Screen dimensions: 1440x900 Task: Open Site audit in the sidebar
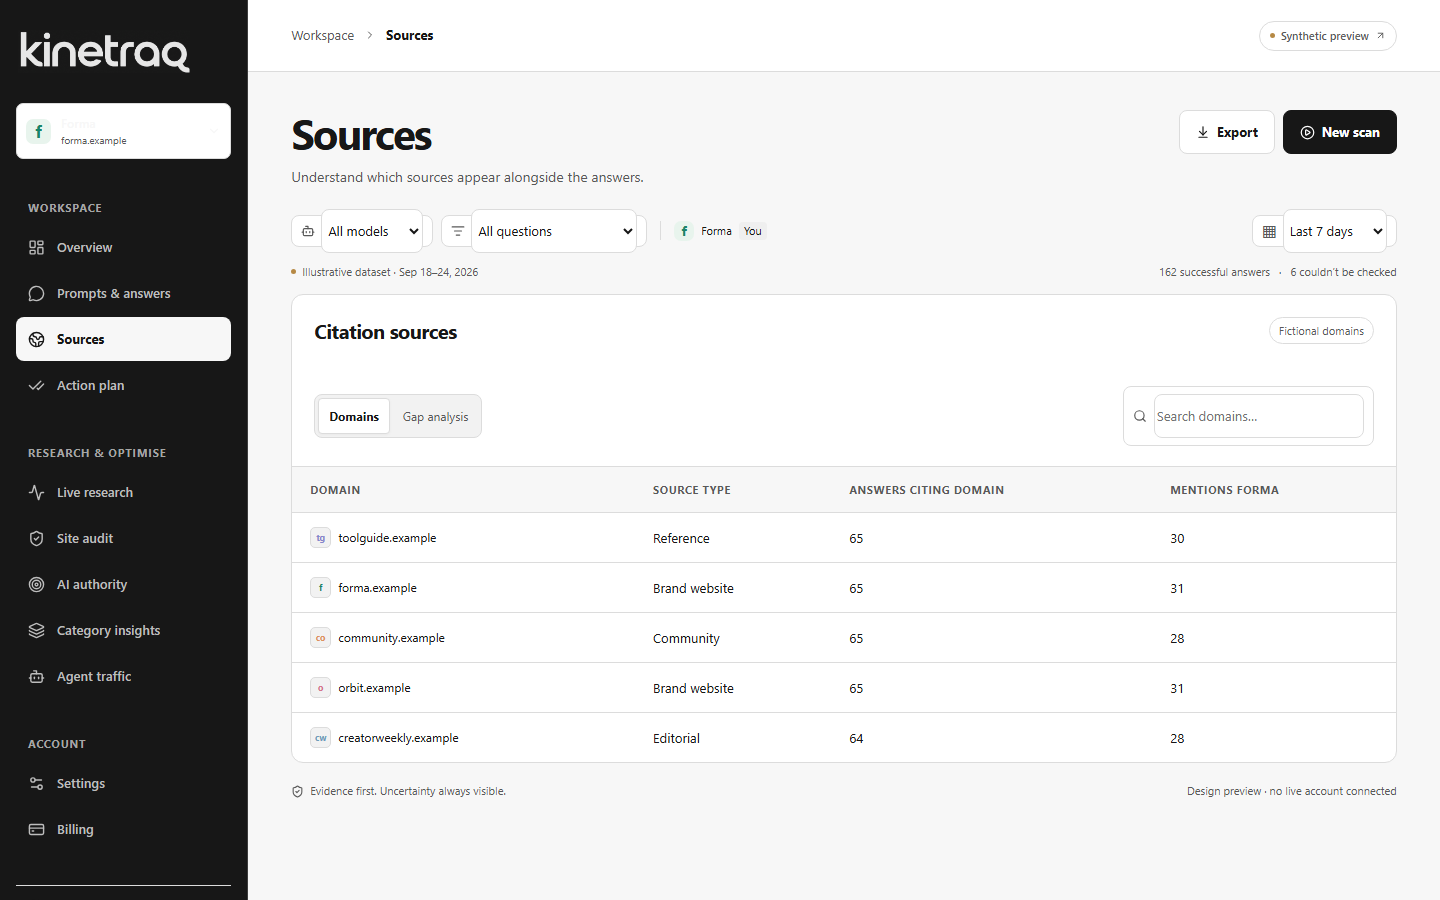coord(124,538)
